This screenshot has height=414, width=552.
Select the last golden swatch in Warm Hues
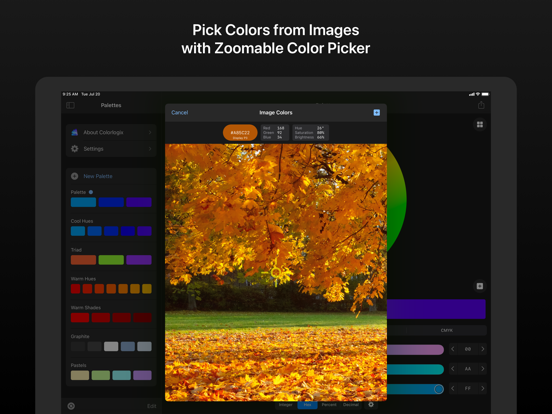(x=147, y=289)
